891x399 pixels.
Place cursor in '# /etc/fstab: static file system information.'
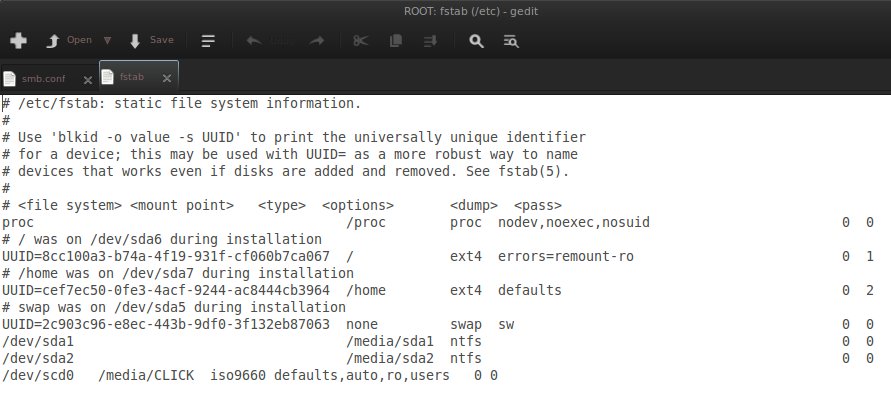(182, 103)
